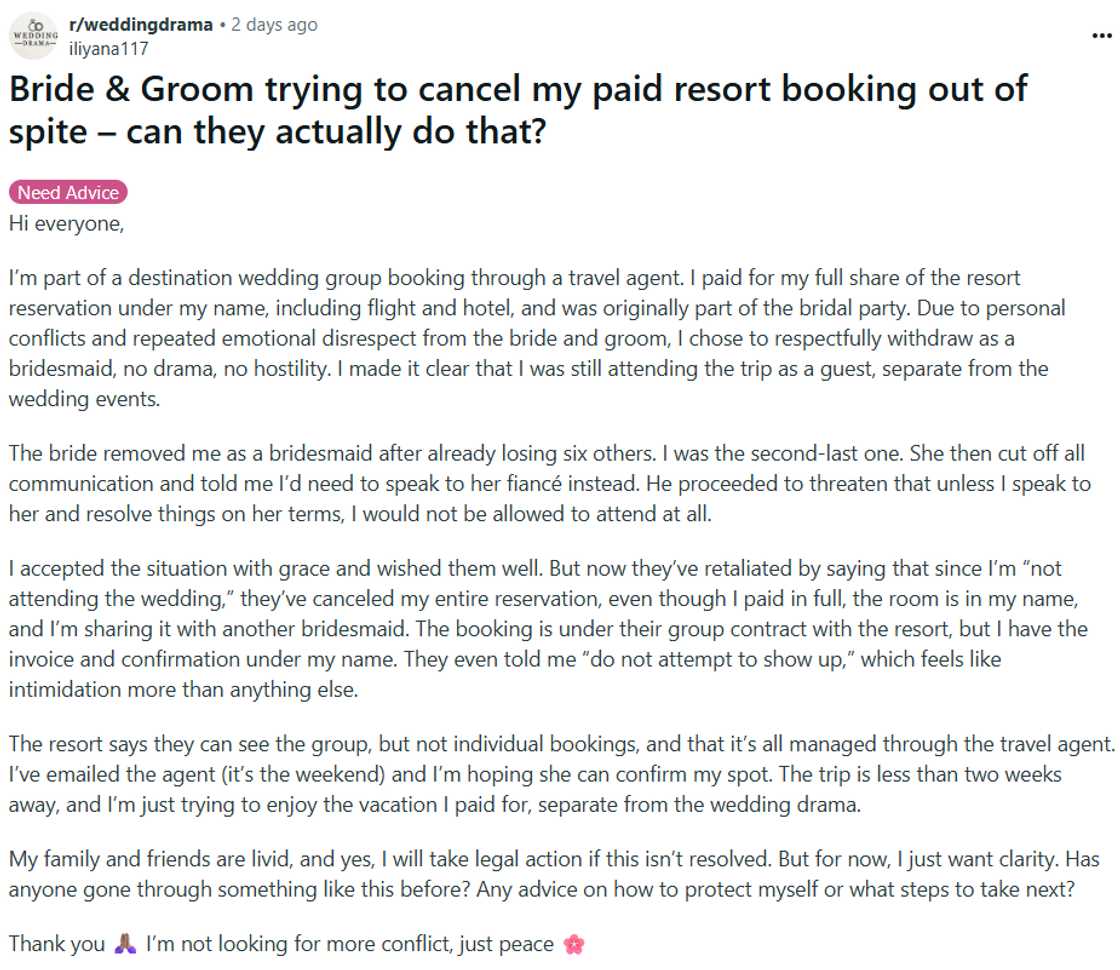The width and height of the screenshot is (1120, 970).
Task: Click the folded hands emoji near 'Thank you'
Action: pos(123,943)
